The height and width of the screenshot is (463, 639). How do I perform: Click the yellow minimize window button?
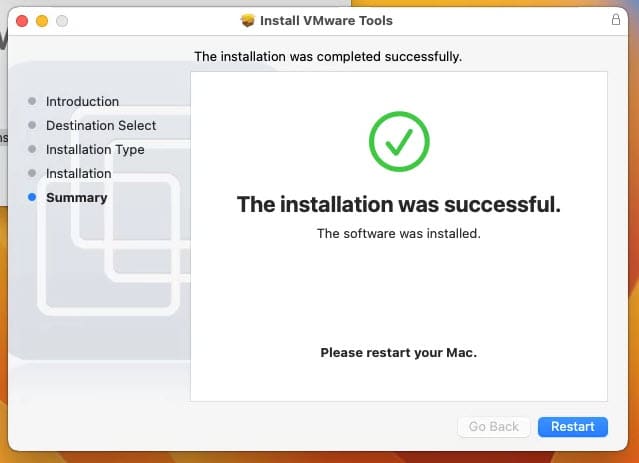click(x=42, y=21)
